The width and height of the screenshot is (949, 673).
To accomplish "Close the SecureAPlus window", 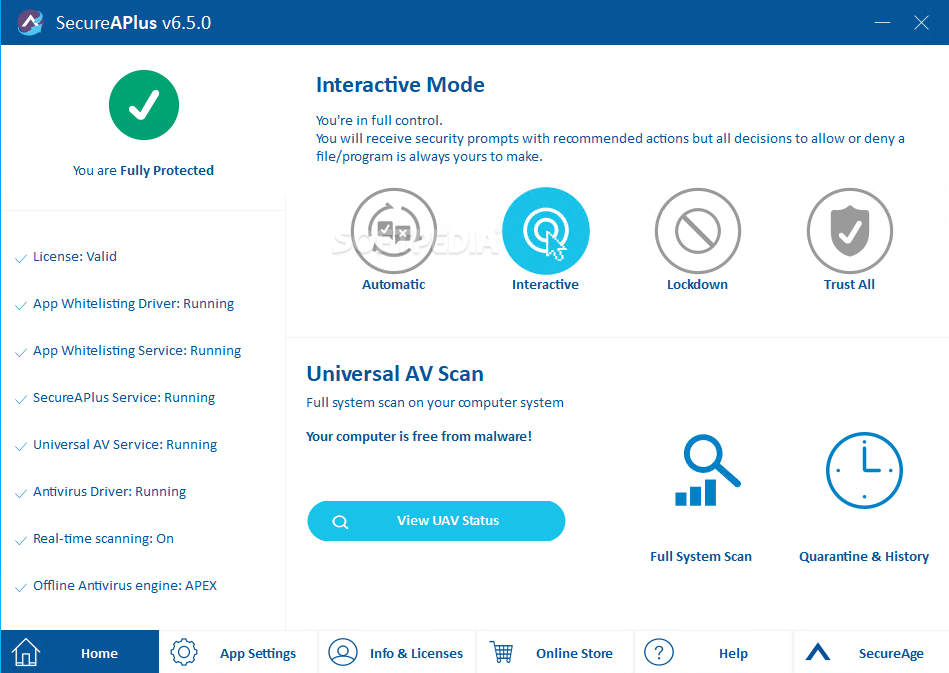I will 921,23.
